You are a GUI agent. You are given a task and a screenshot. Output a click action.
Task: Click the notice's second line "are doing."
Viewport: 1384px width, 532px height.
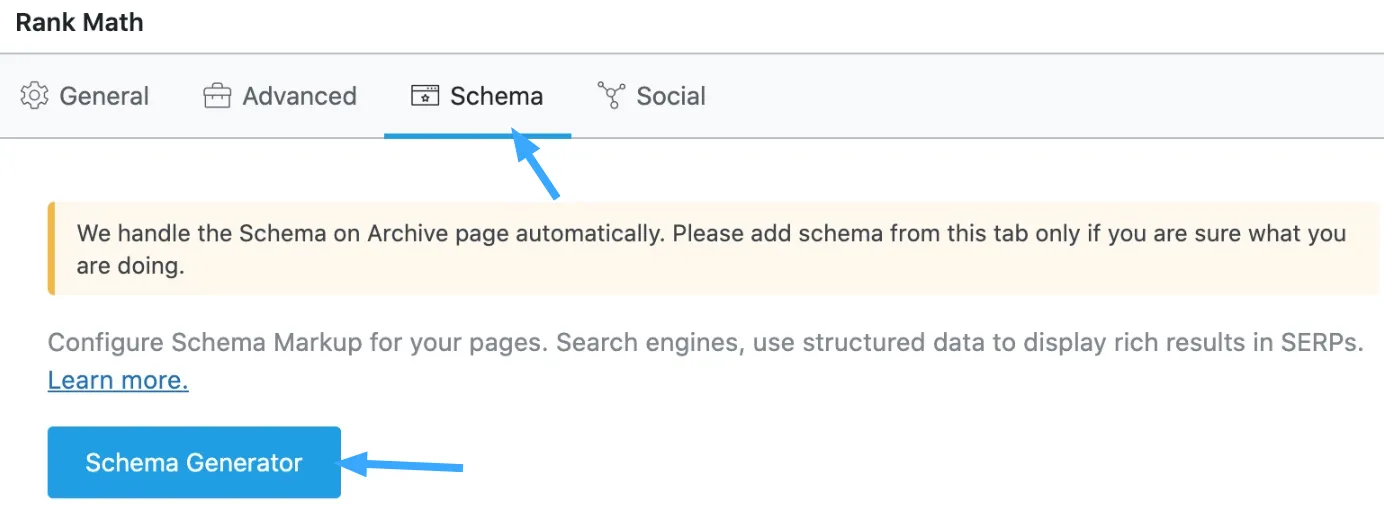tap(130, 267)
